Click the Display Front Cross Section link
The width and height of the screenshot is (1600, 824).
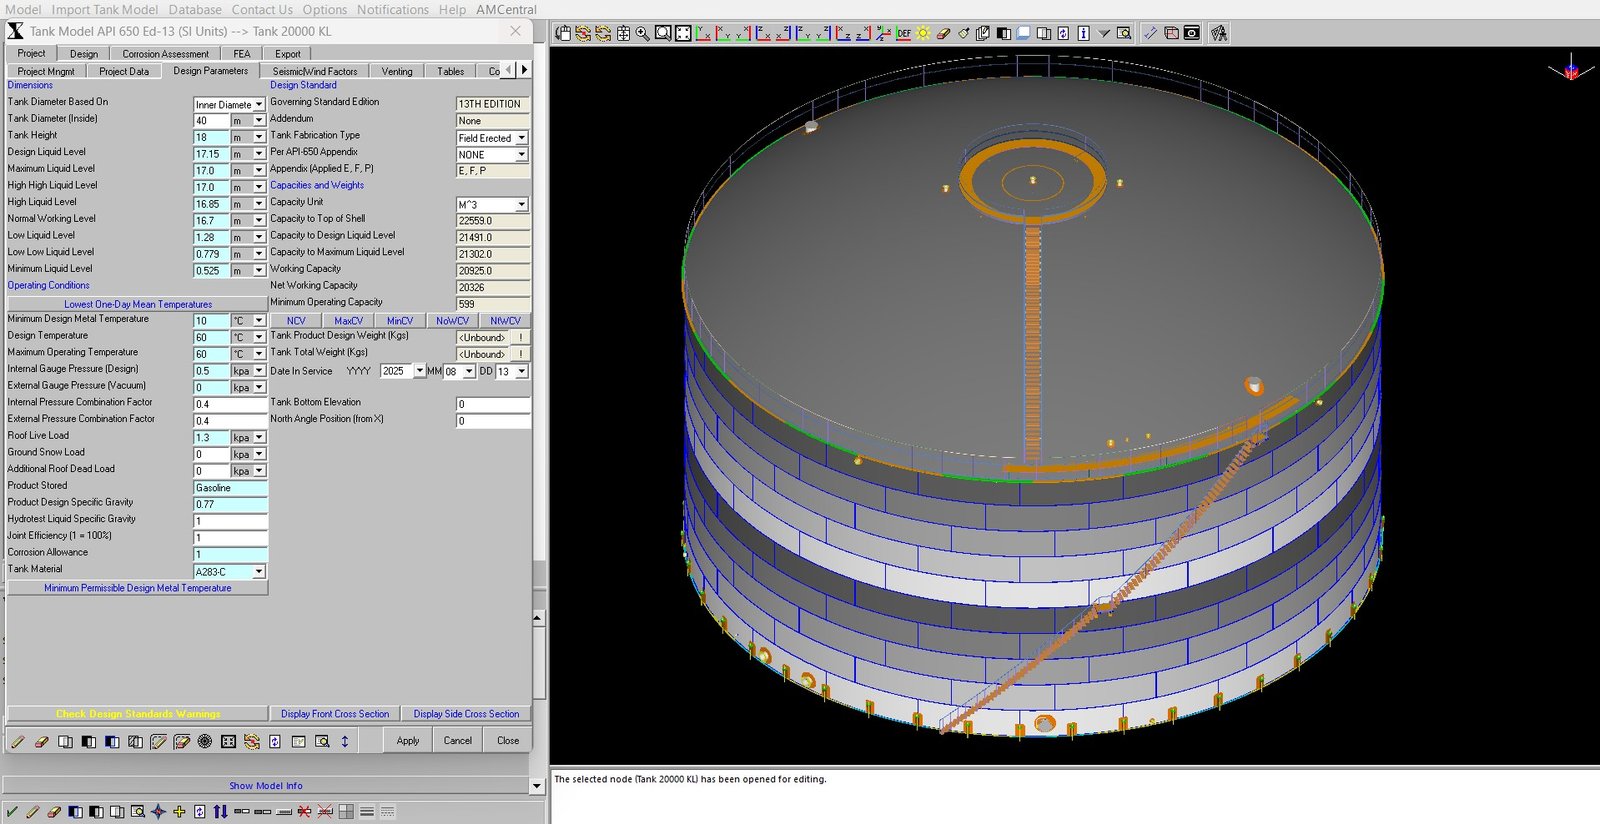click(334, 714)
